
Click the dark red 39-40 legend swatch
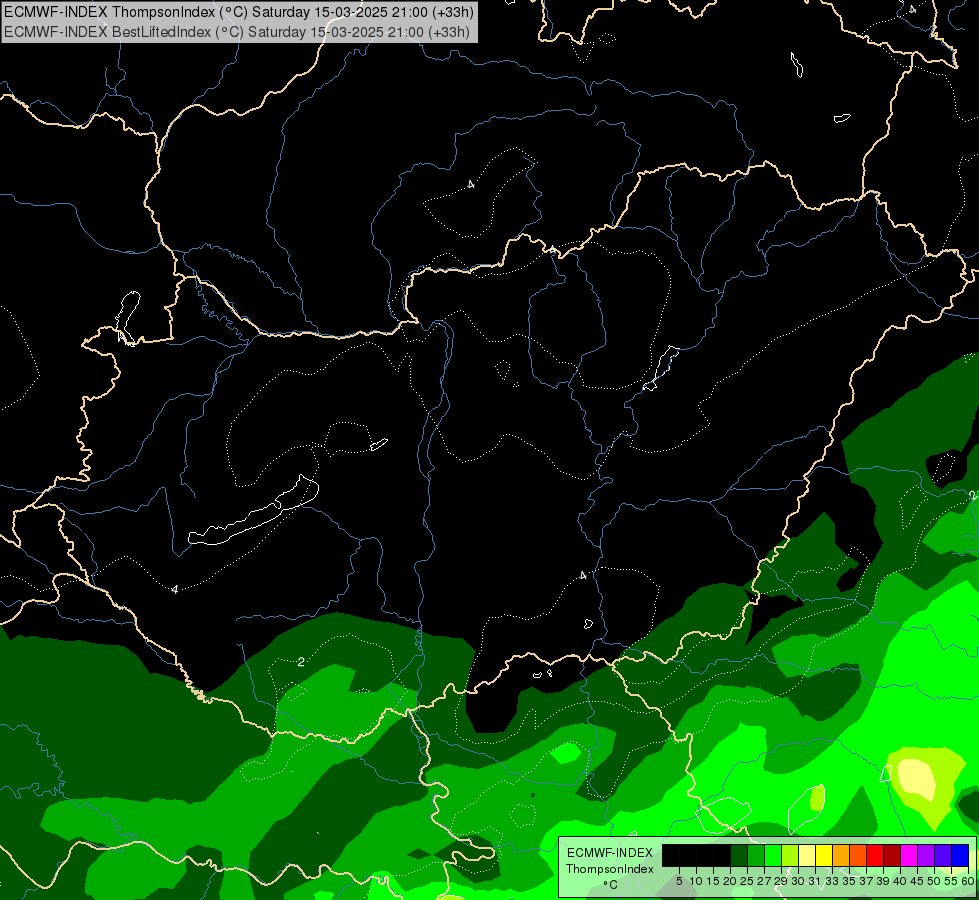[892, 855]
